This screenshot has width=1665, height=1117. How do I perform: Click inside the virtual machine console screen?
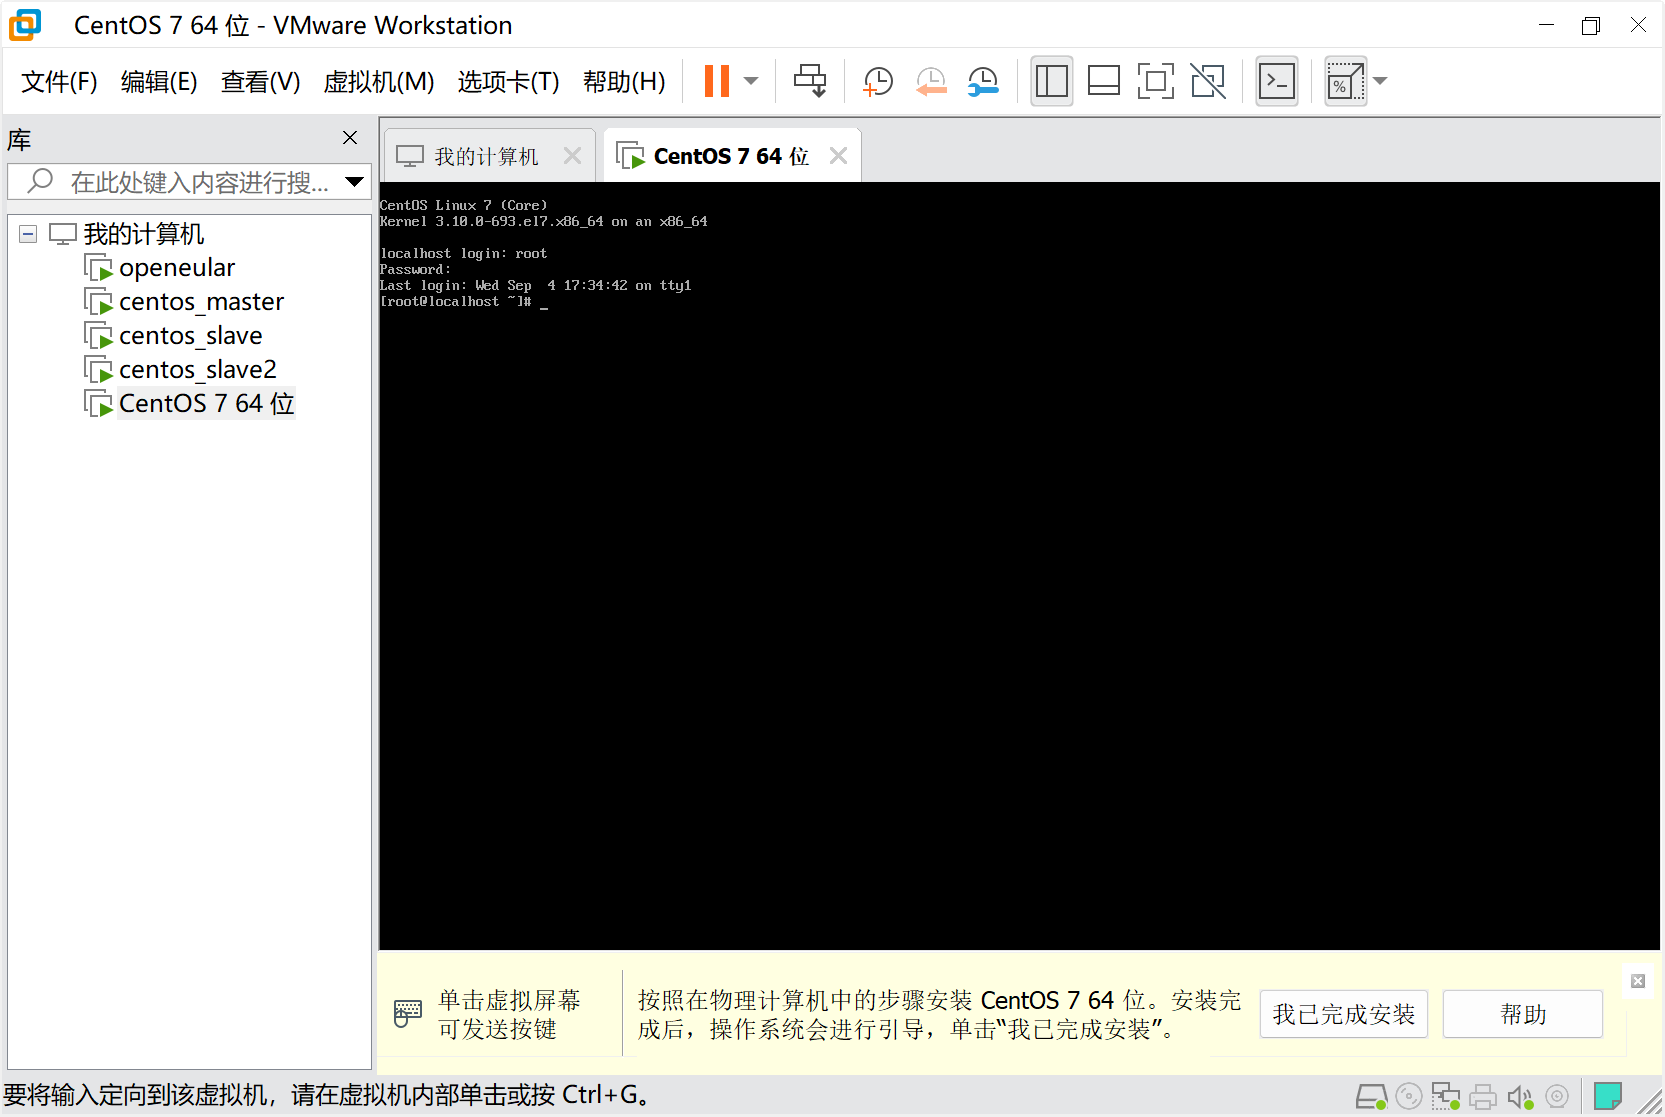1019,566
